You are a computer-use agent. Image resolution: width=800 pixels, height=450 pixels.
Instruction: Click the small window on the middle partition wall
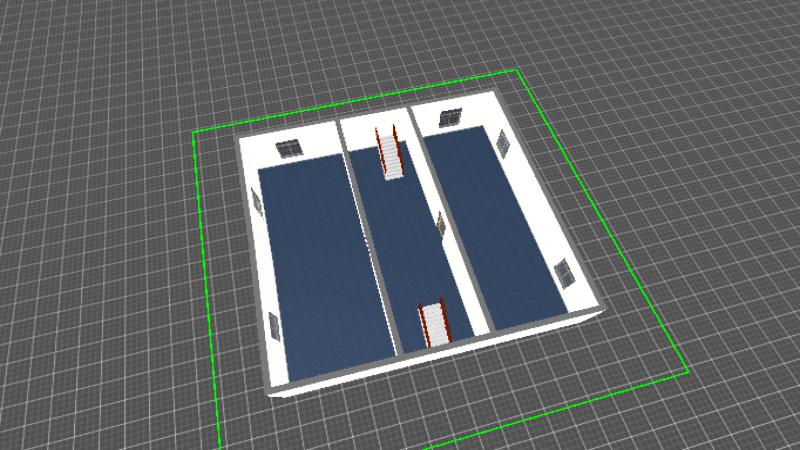point(441,226)
